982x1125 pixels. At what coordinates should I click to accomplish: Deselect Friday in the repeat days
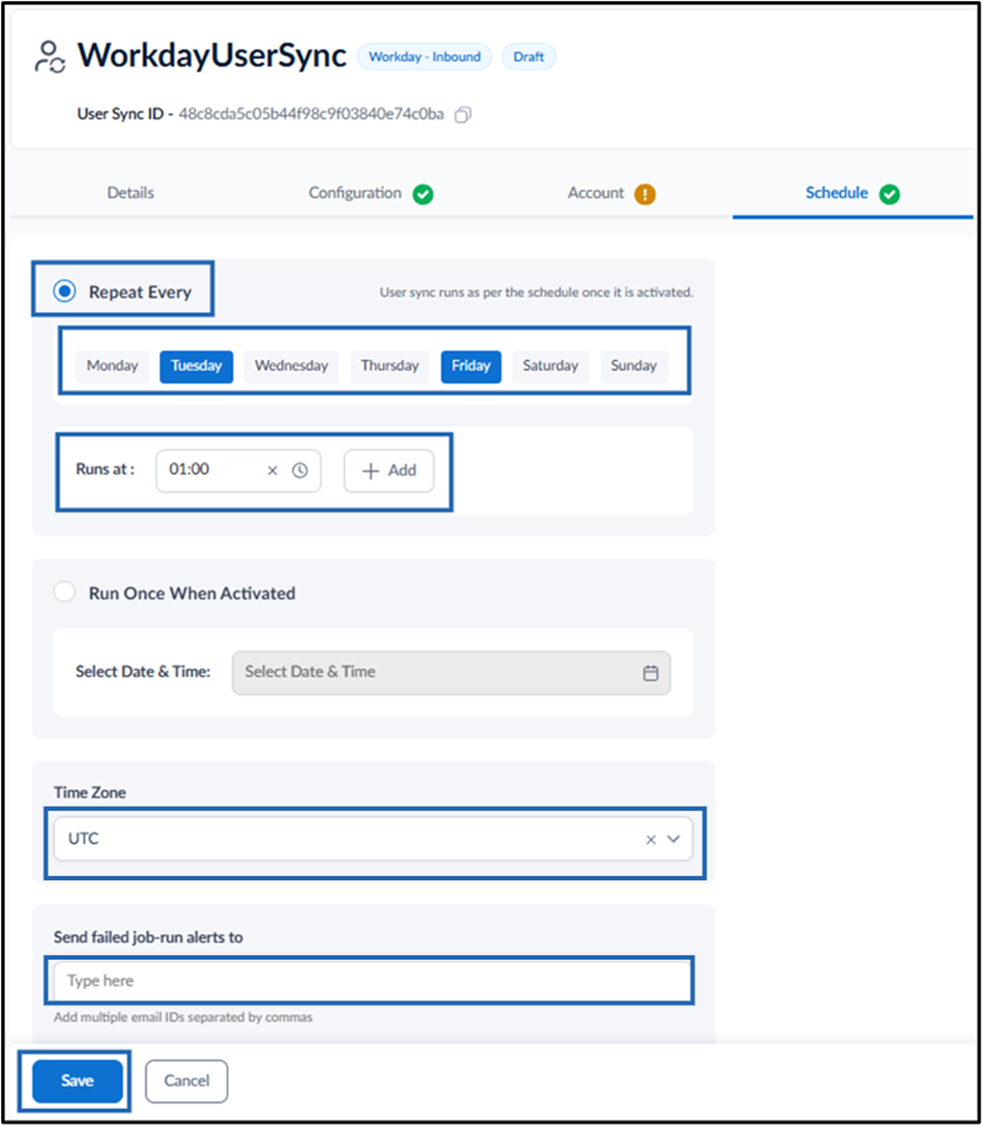(471, 366)
